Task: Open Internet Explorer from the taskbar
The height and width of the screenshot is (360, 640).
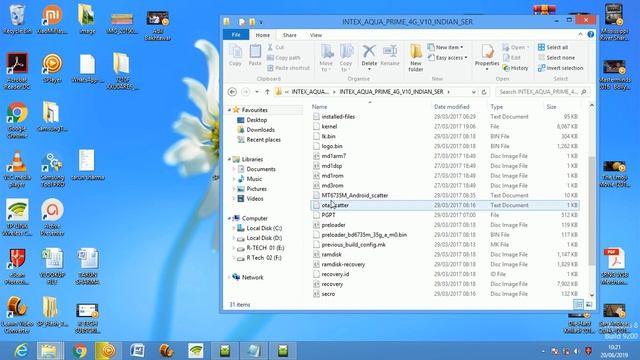Action: [x=21, y=351]
